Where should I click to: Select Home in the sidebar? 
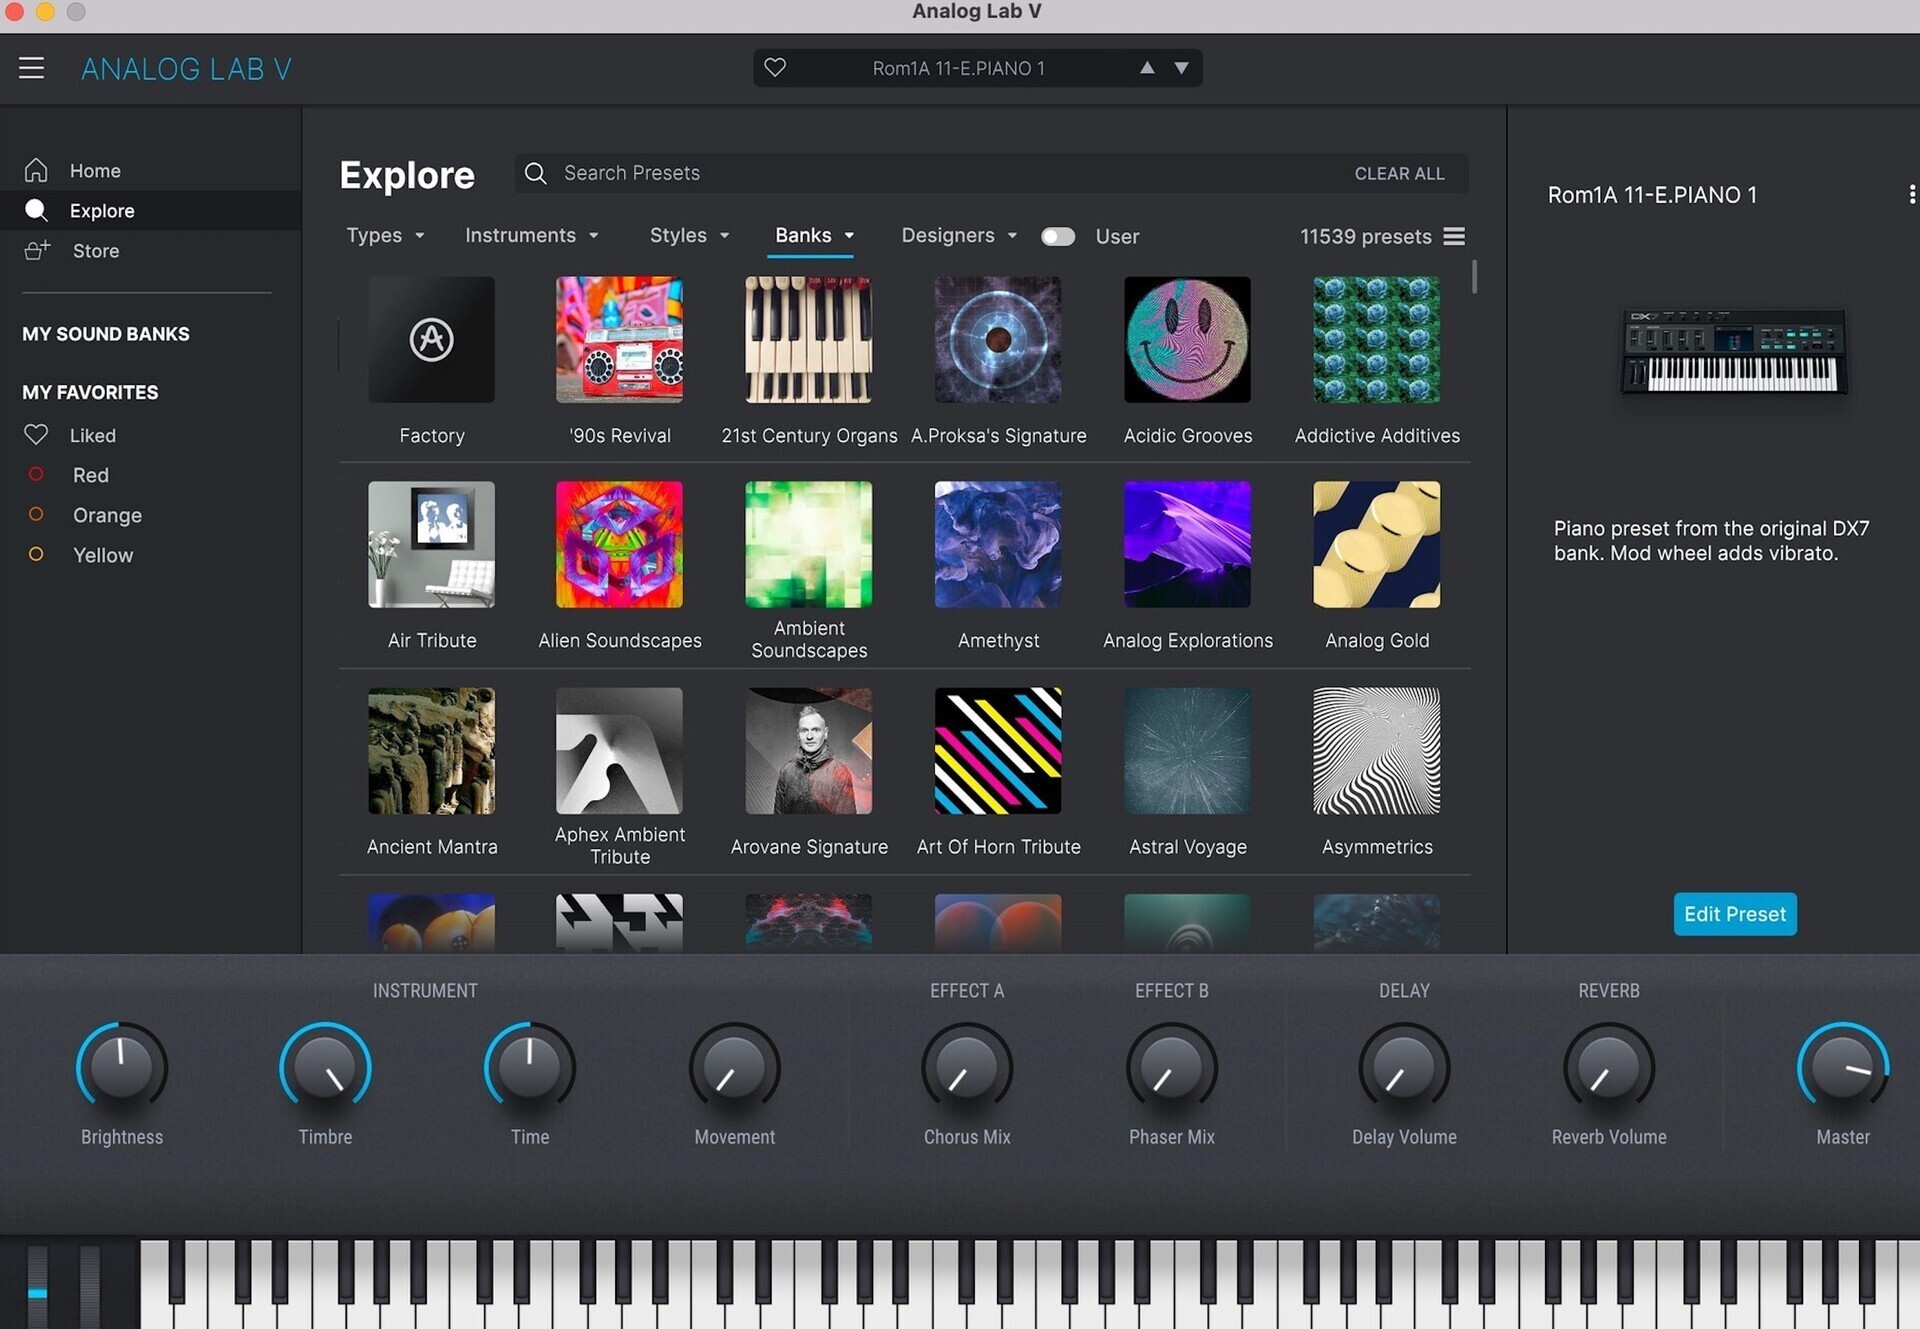pyautogui.click(x=94, y=170)
